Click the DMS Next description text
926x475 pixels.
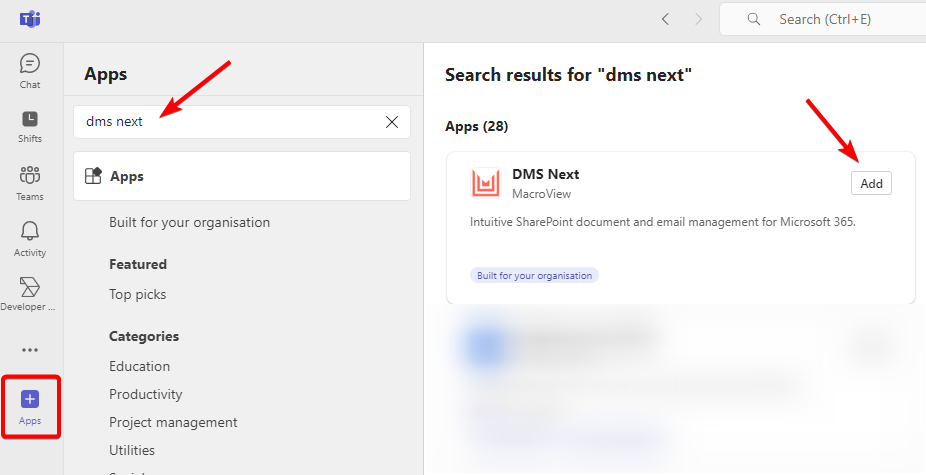(x=663, y=222)
